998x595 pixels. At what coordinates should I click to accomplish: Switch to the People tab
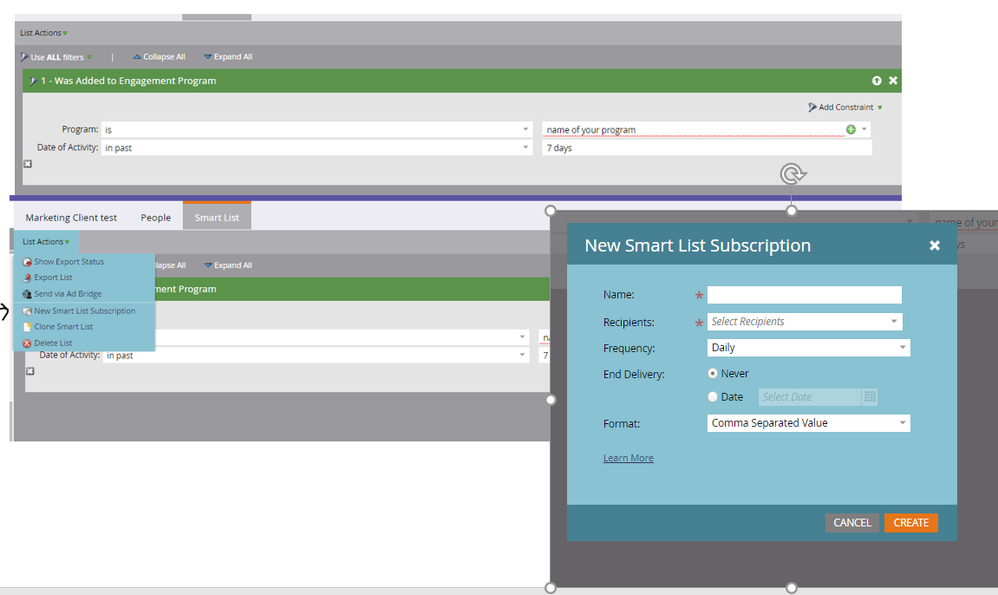point(155,218)
